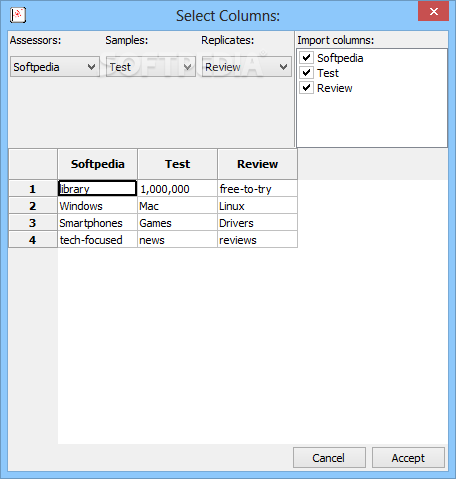Open the Assessors dropdown showing Softpedia

coord(55,67)
